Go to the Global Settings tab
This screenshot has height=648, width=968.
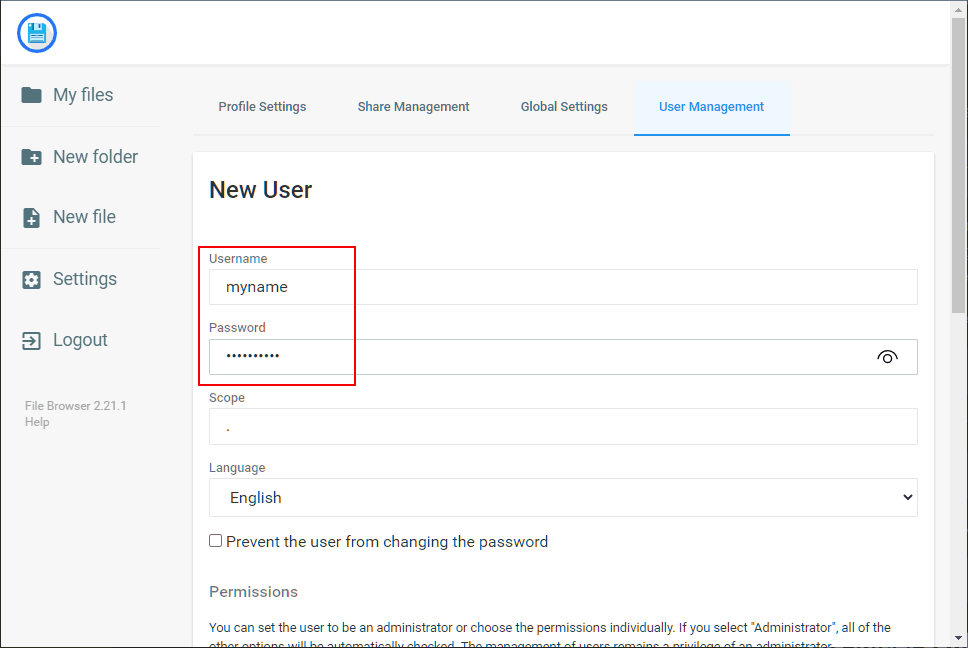point(564,107)
